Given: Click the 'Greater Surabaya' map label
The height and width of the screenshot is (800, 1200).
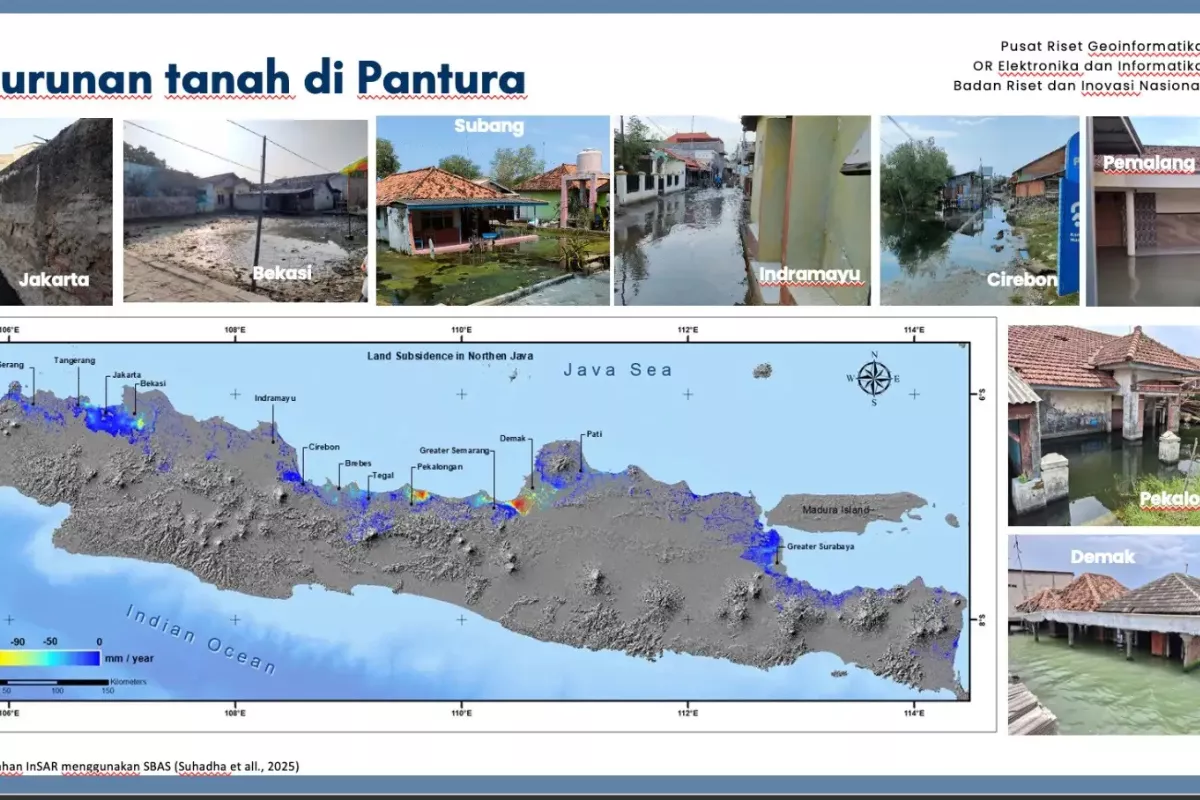Looking at the screenshot, I should (x=820, y=547).
